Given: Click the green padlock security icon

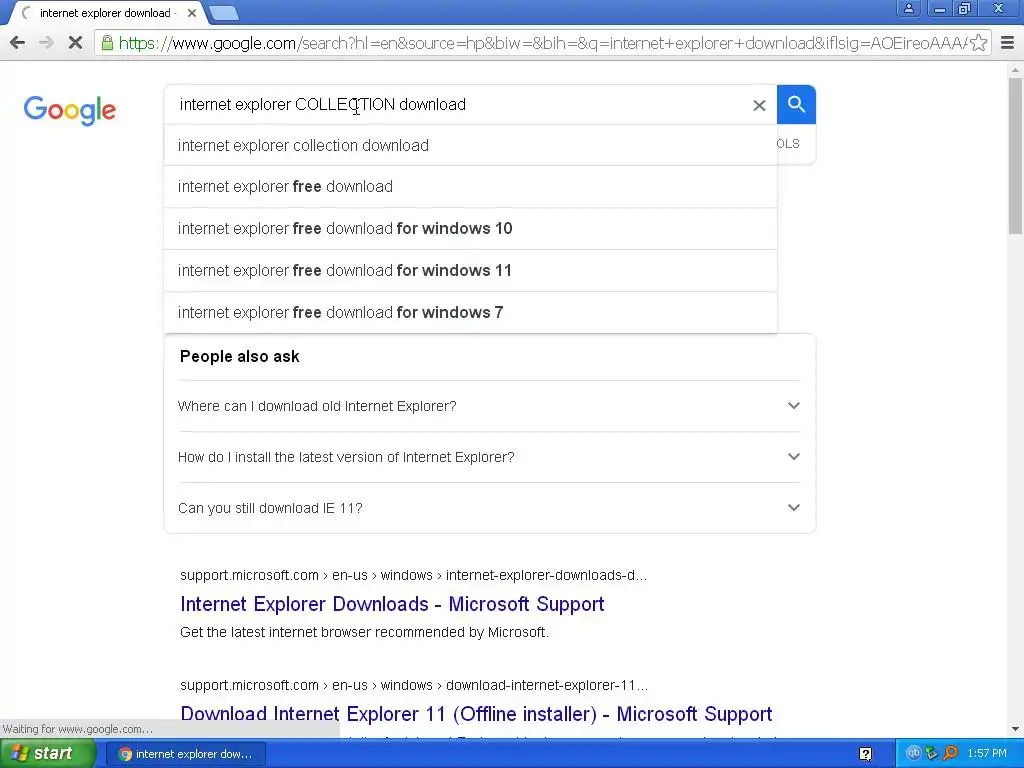Looking at the screenshot, I should point(106,43).
